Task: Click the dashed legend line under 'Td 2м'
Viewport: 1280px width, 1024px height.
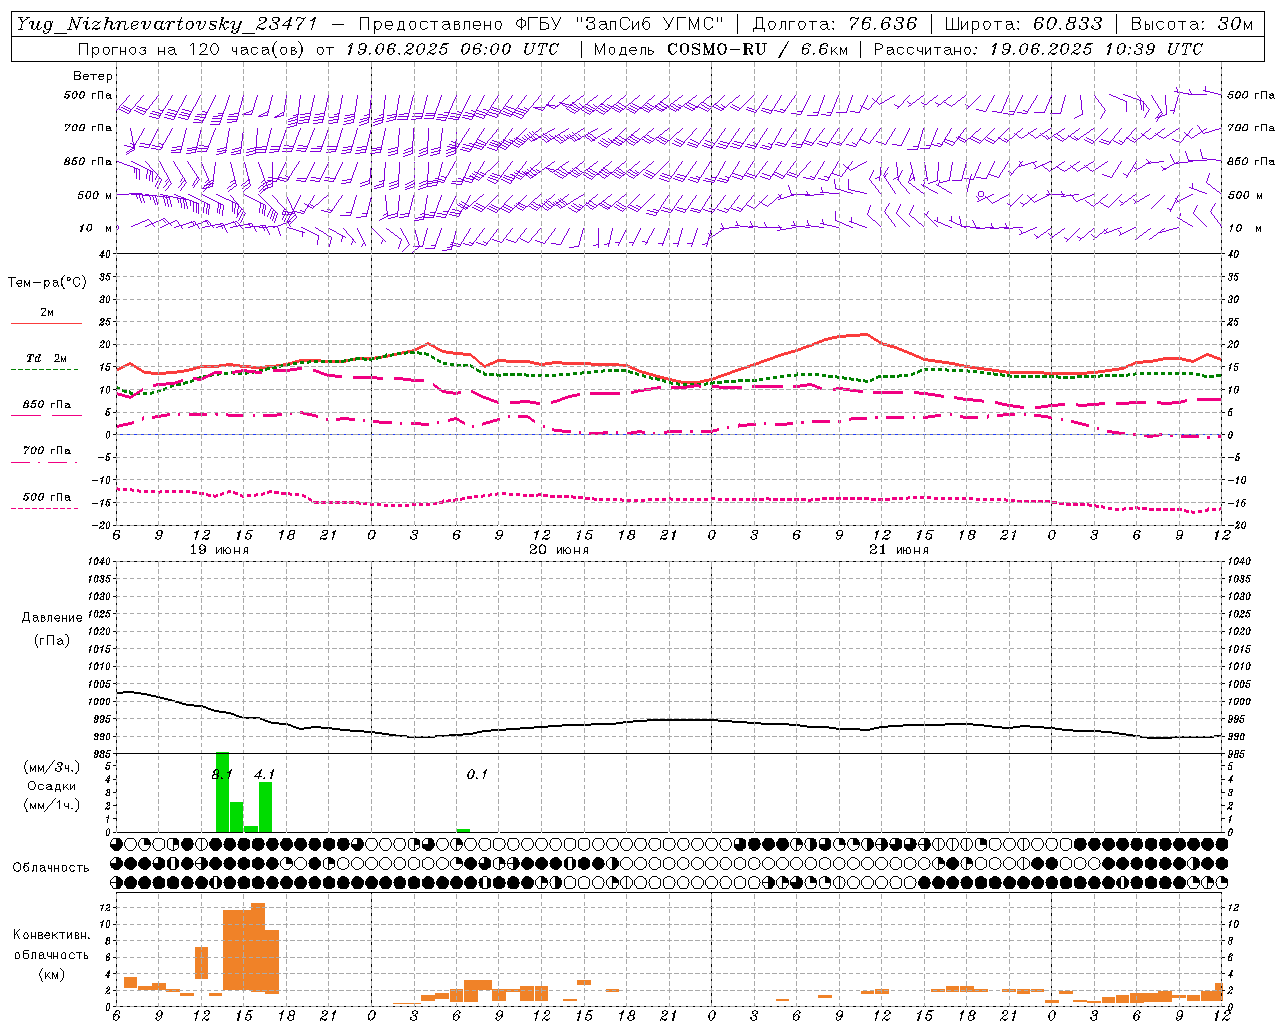Action: (x=44, y=370)
